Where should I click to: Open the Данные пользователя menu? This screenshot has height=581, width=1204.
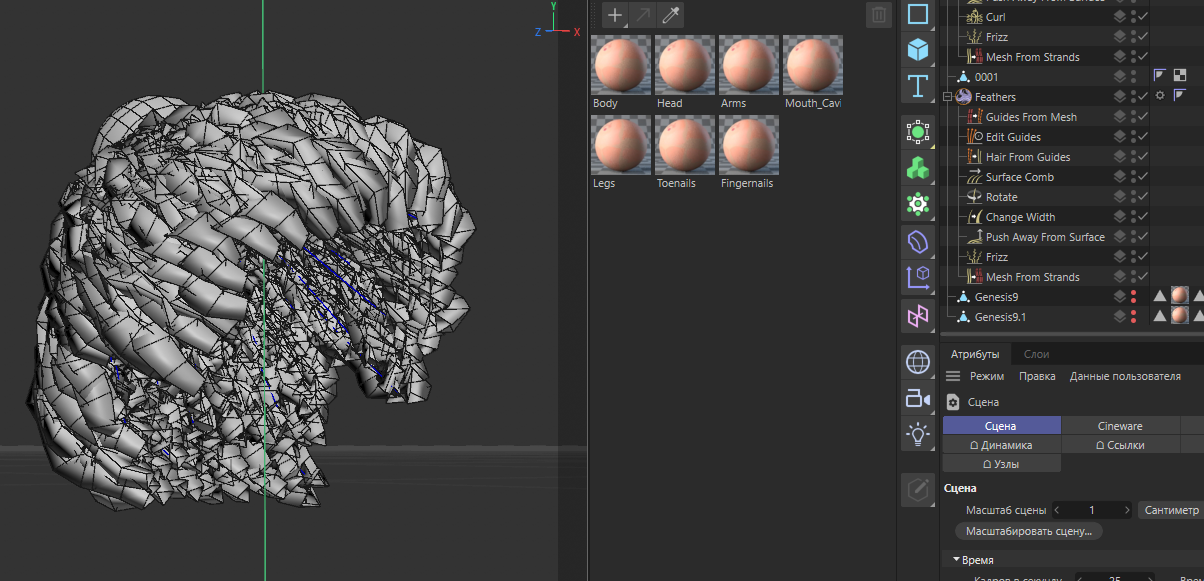tap(1125, 376)
